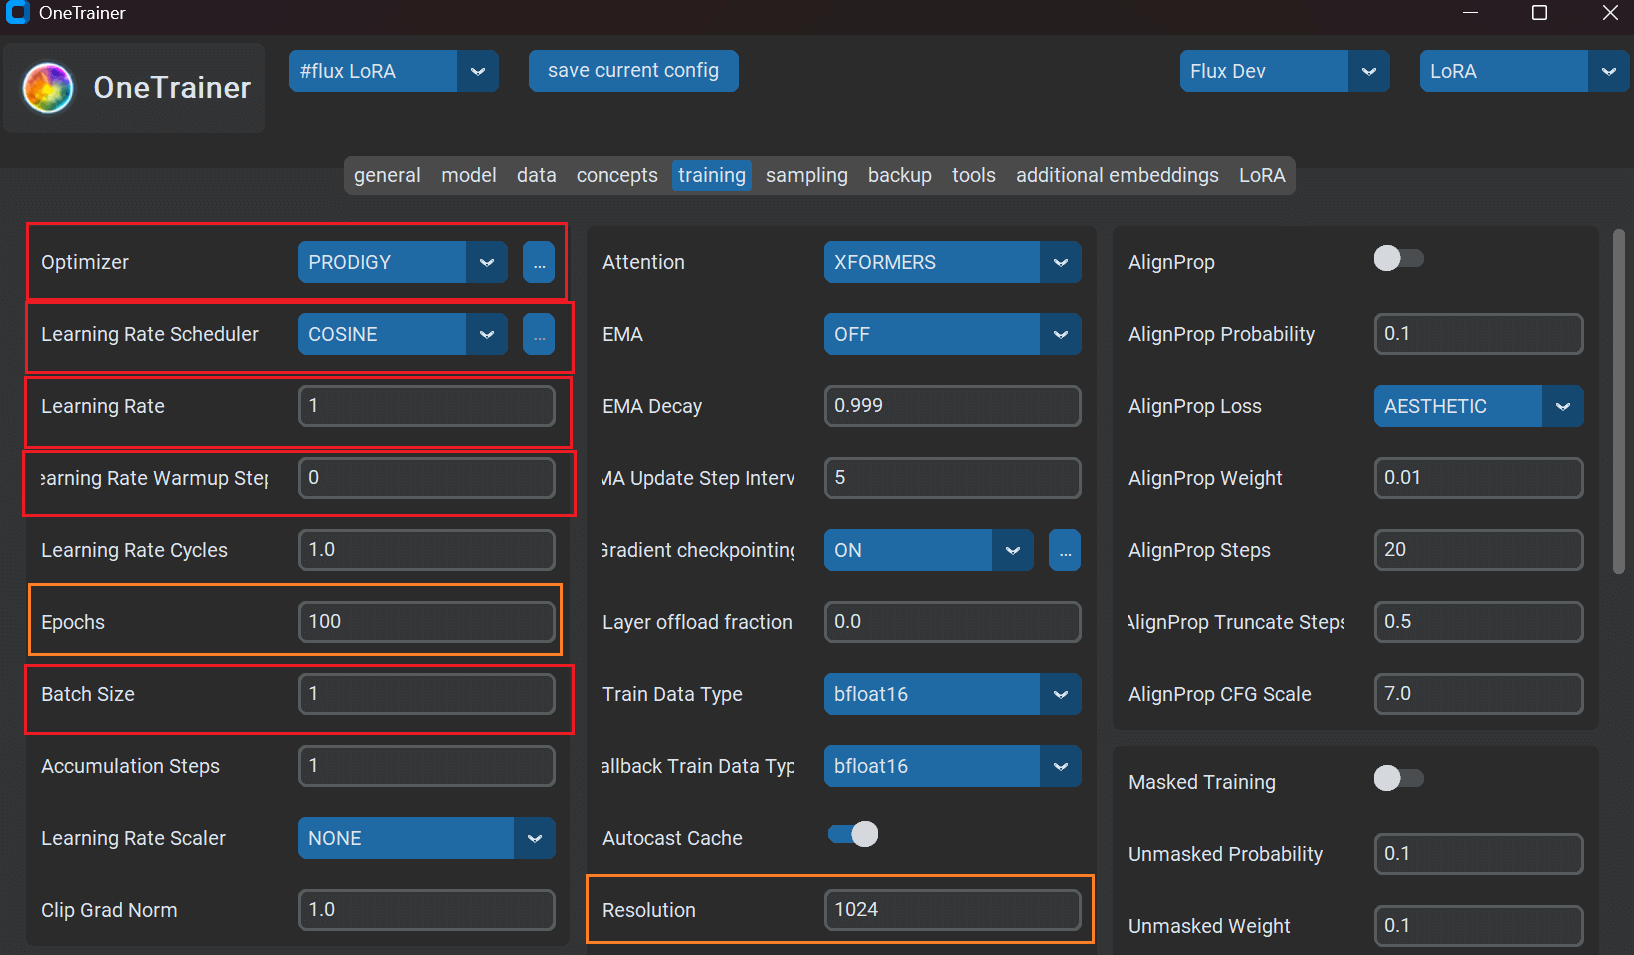
Task: Click the OneTrainer rainbow logo icon
Action: (48, 88)
